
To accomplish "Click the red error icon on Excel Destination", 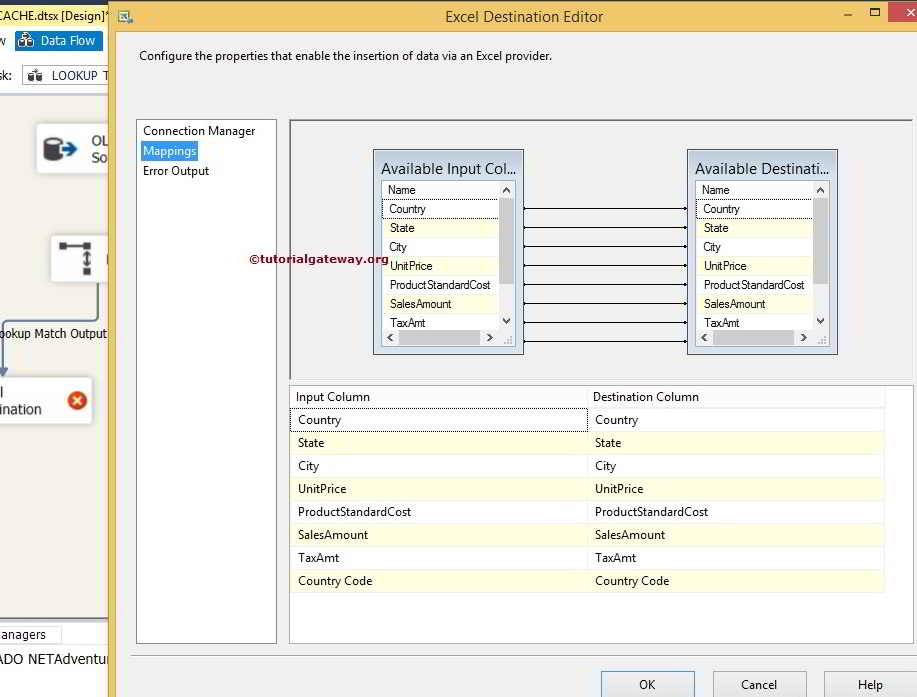I will pyautogui.click(x=77, y=401).
